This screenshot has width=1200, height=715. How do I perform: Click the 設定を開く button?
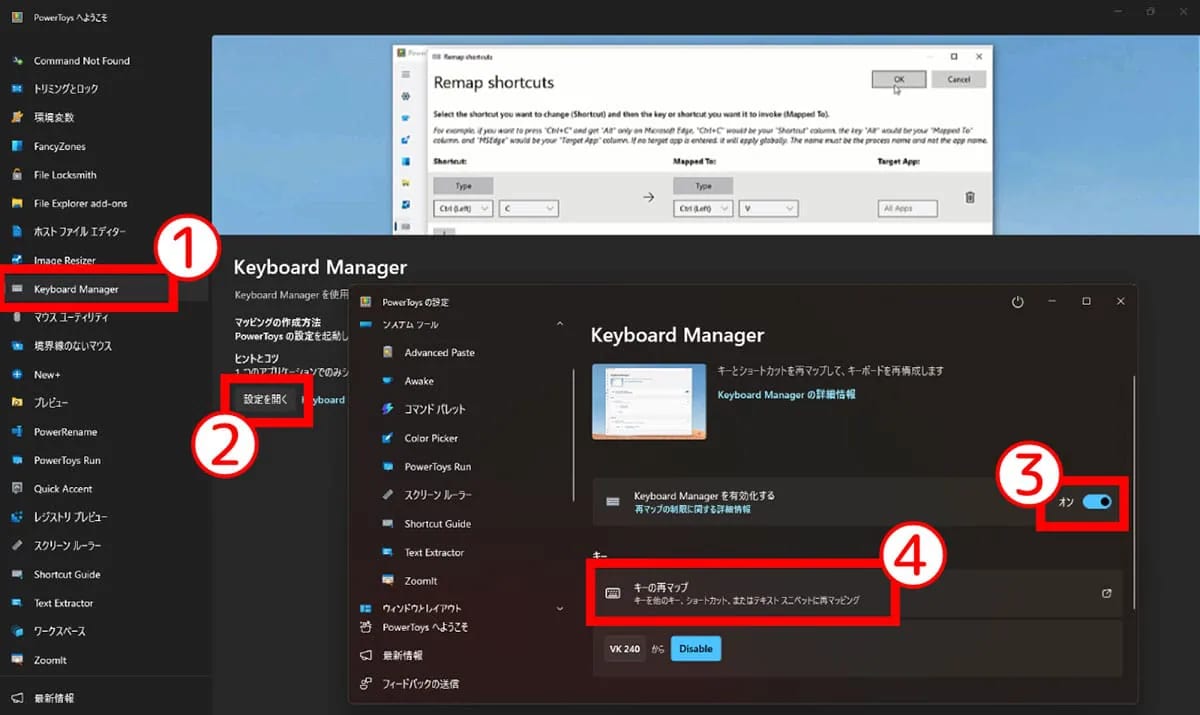pyautogui.click(x=265, y=399)
